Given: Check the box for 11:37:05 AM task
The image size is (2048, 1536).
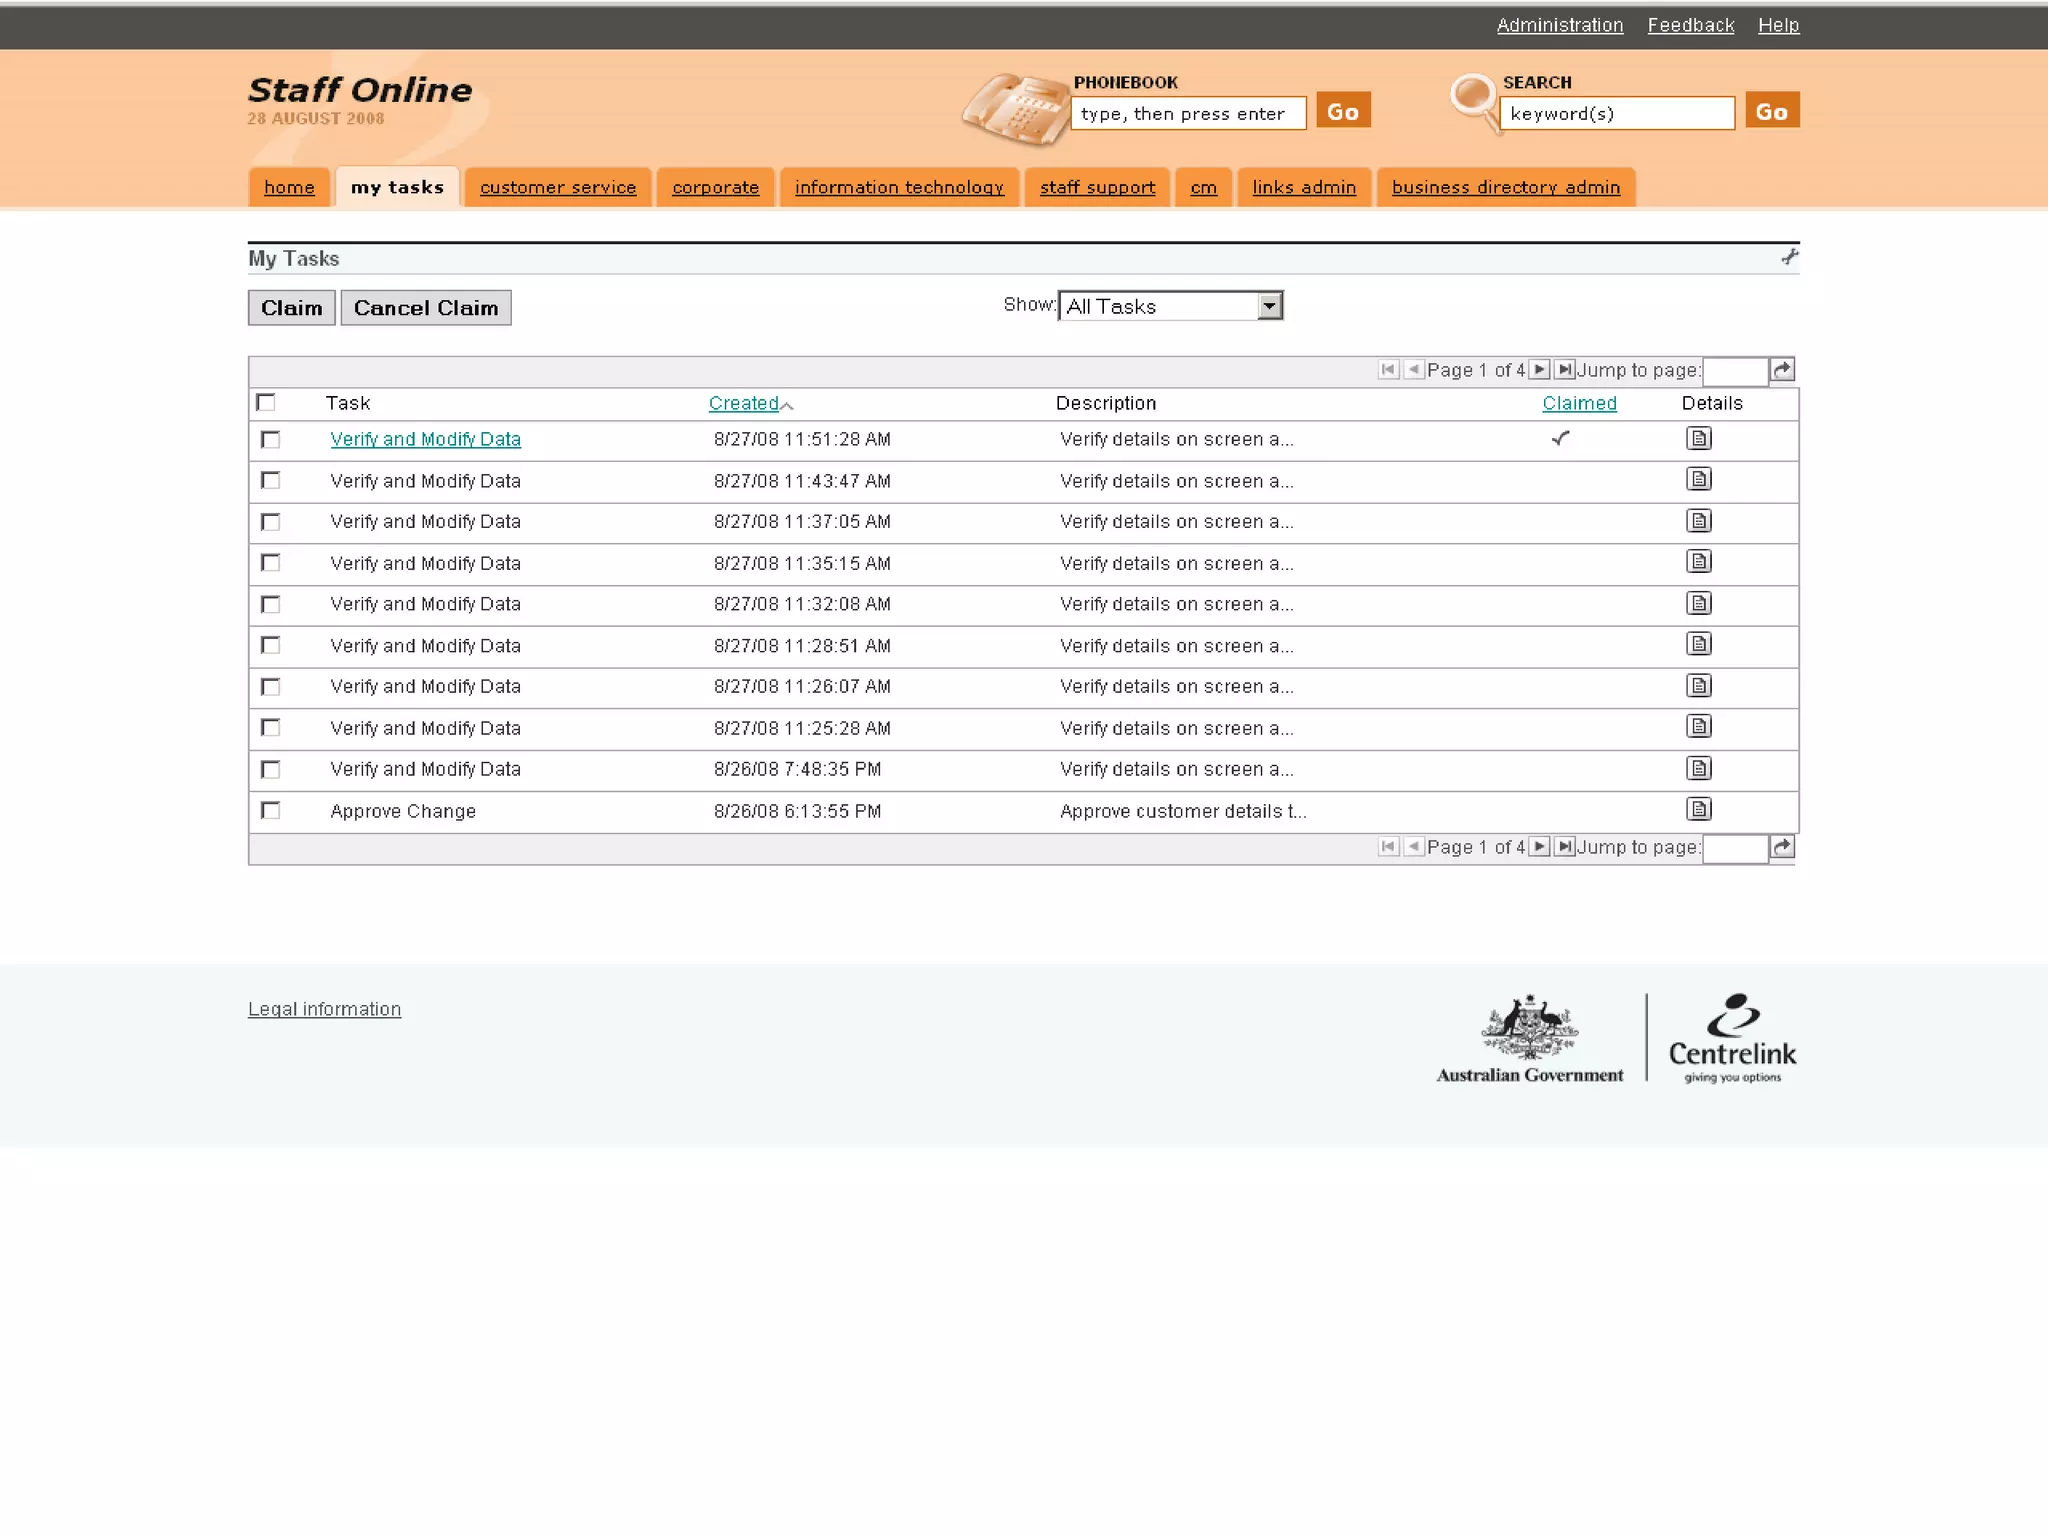Looking at the screenshot, I should (x=270, y=521).
